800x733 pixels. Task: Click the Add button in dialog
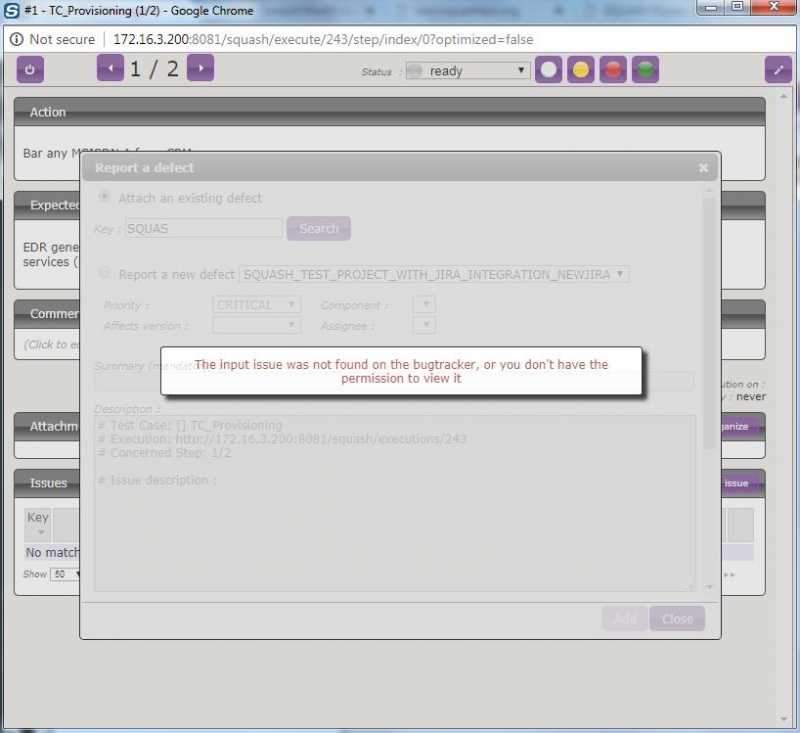point(625,619)
